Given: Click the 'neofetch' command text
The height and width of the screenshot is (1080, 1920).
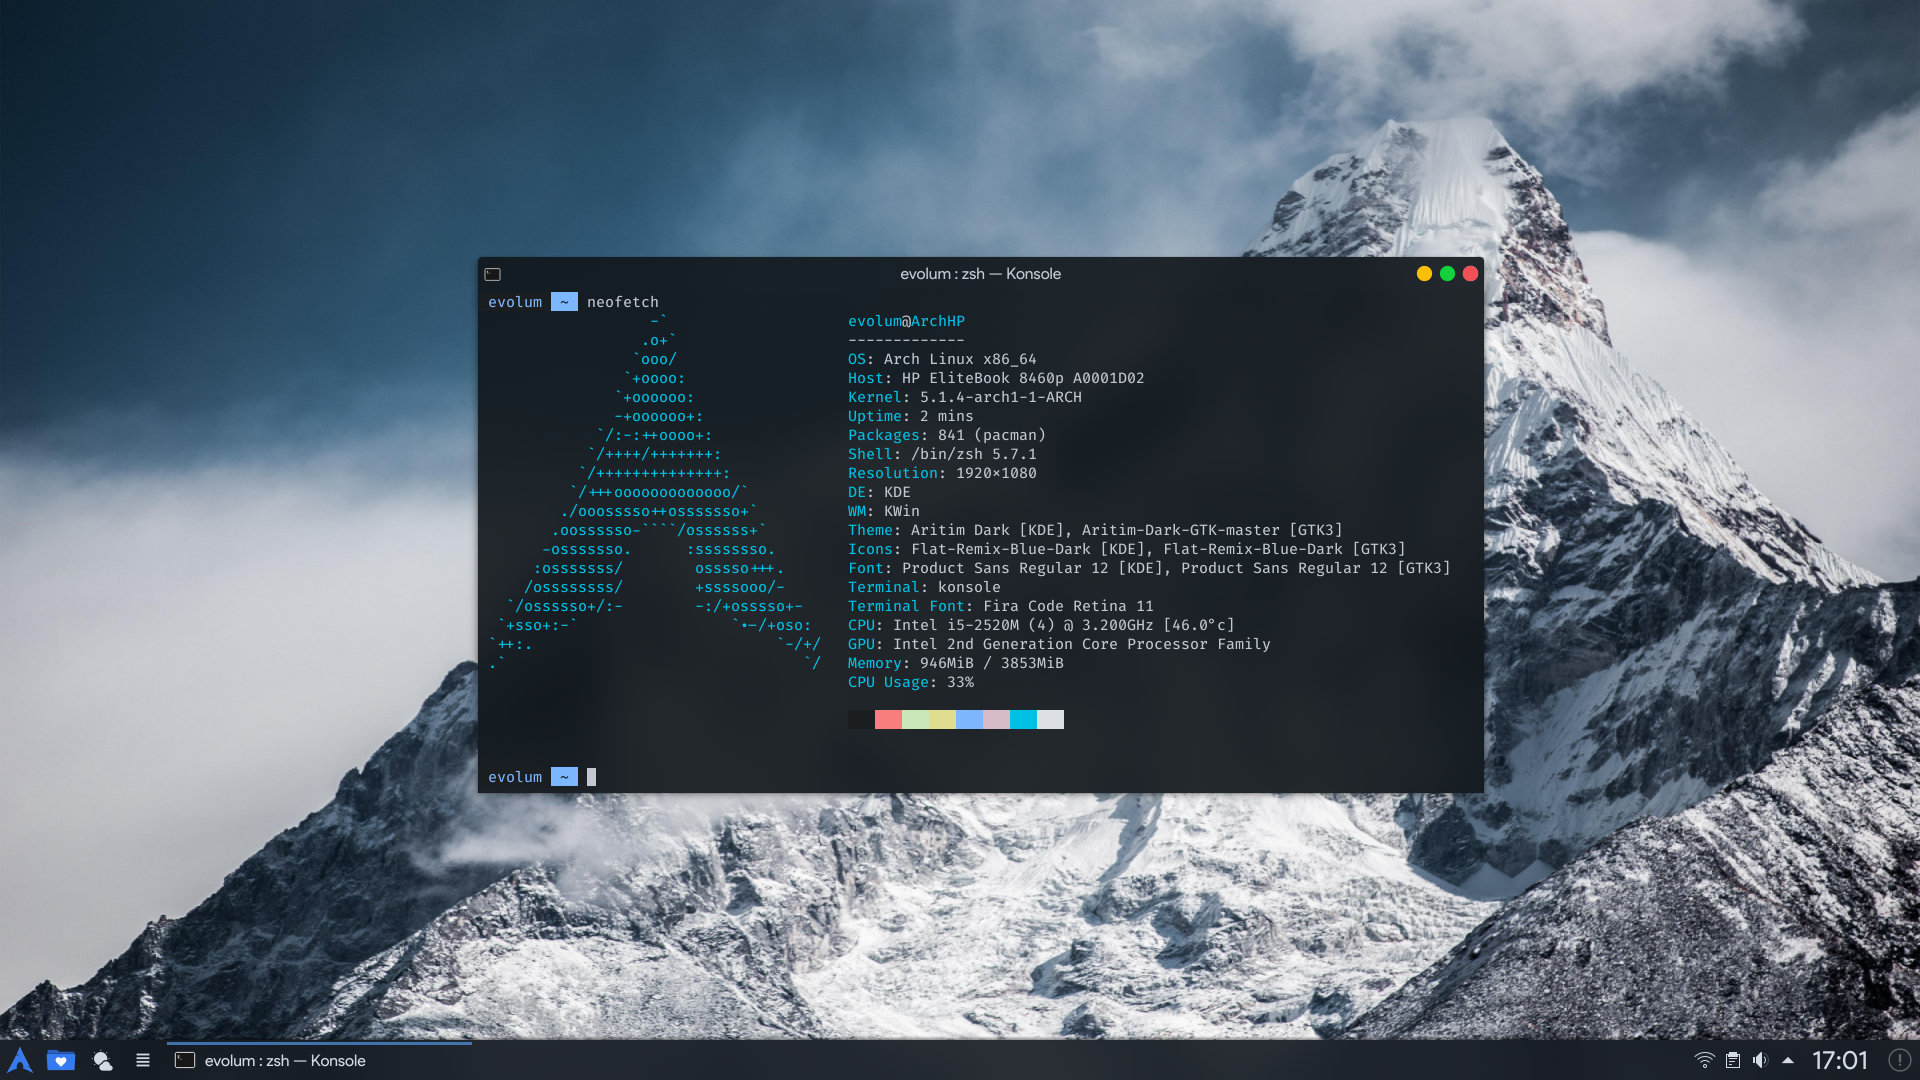Looking at the screenshot, I should tap(623, 302).
